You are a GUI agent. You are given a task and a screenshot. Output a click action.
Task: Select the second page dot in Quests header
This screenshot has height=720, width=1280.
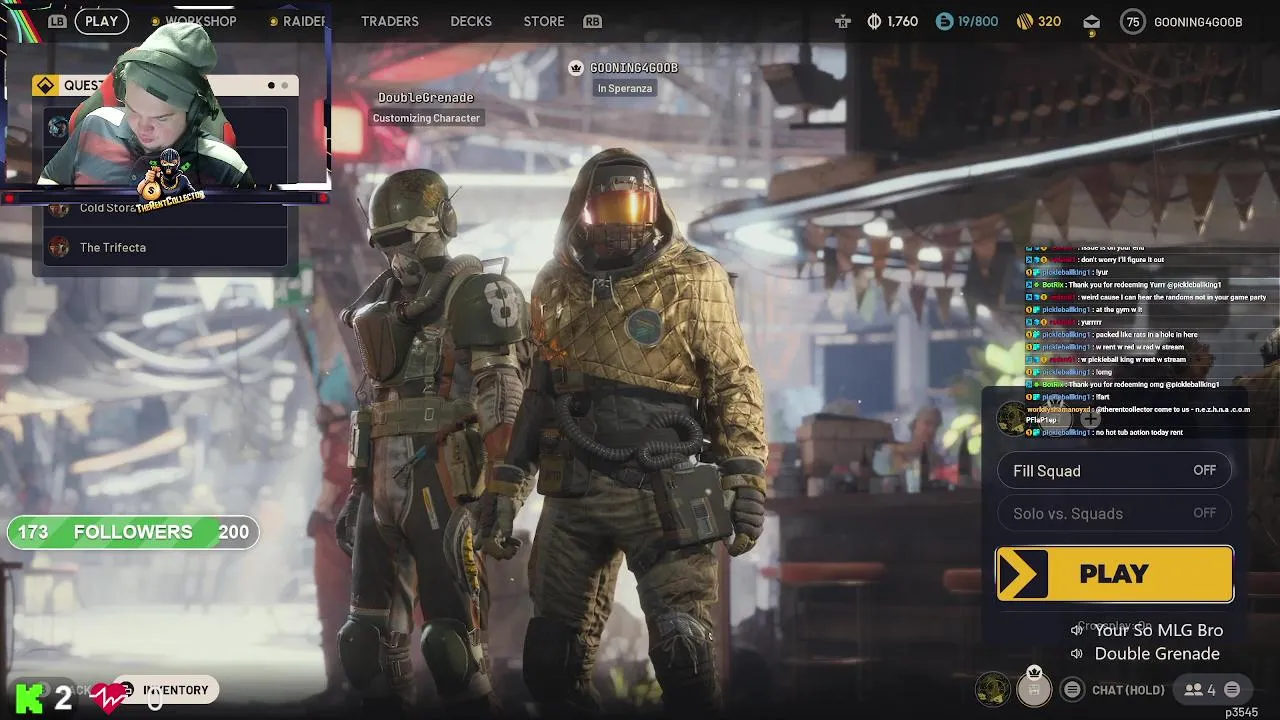pyautogui.click(x=284, y=86)
